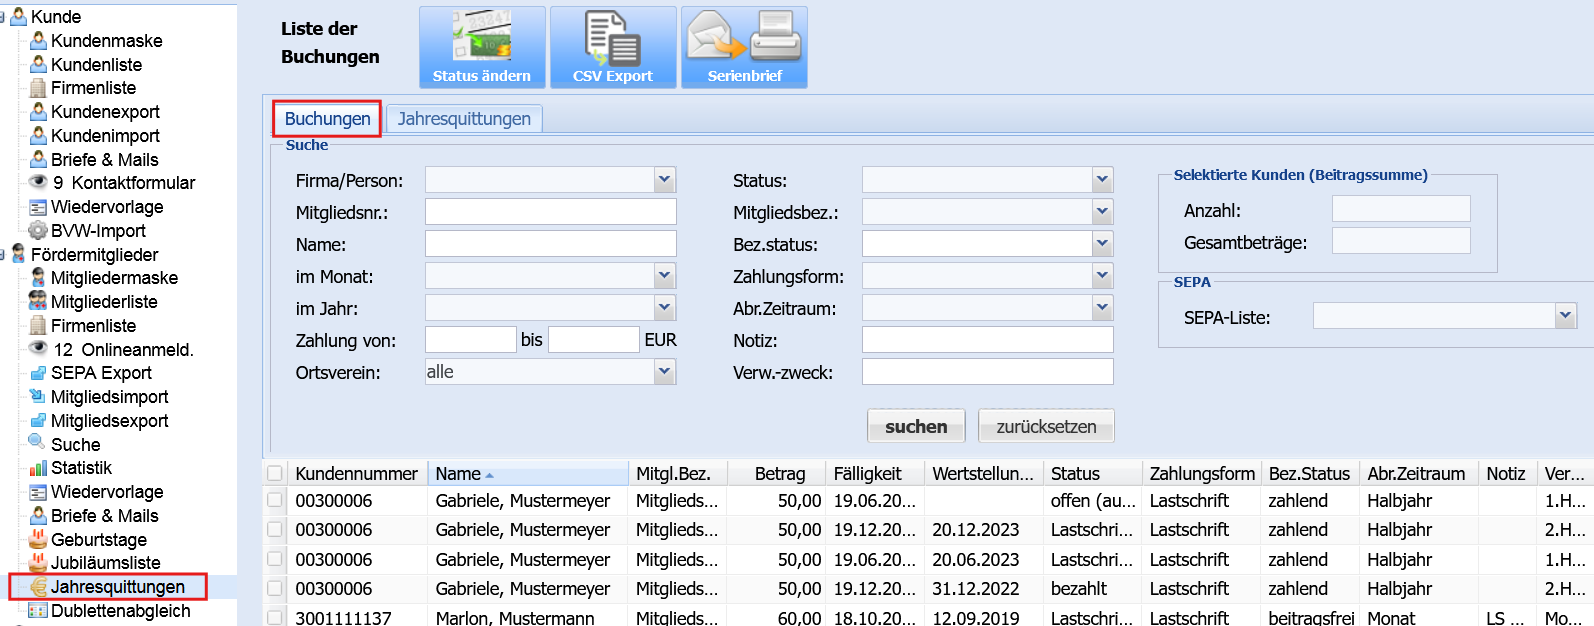Open Mitgliedsimport icon
Viewport: 1594px width, 626px height.
pyautogui.click(x=38, y=396)
